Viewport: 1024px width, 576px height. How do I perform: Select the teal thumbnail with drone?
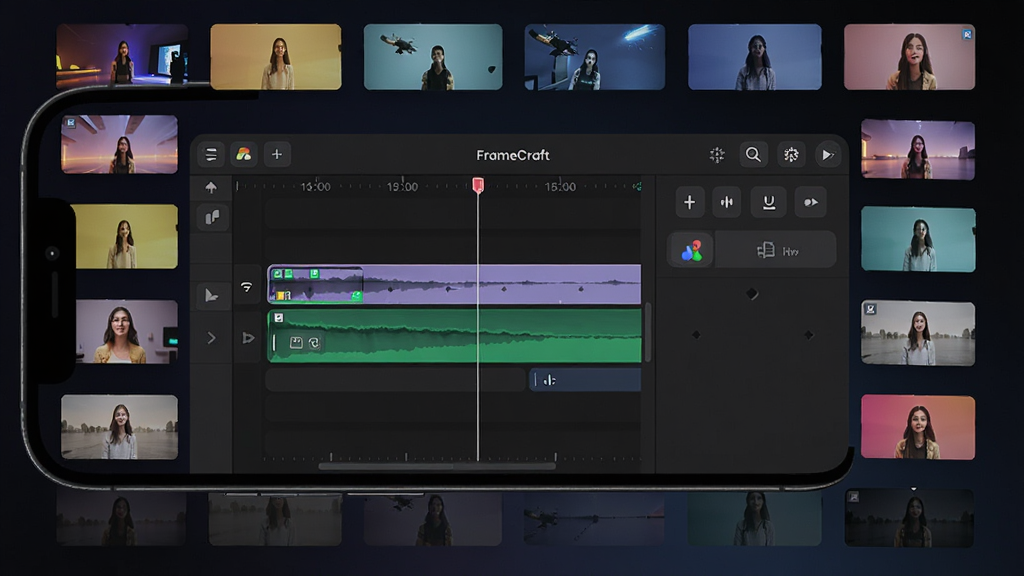point(433,57)
